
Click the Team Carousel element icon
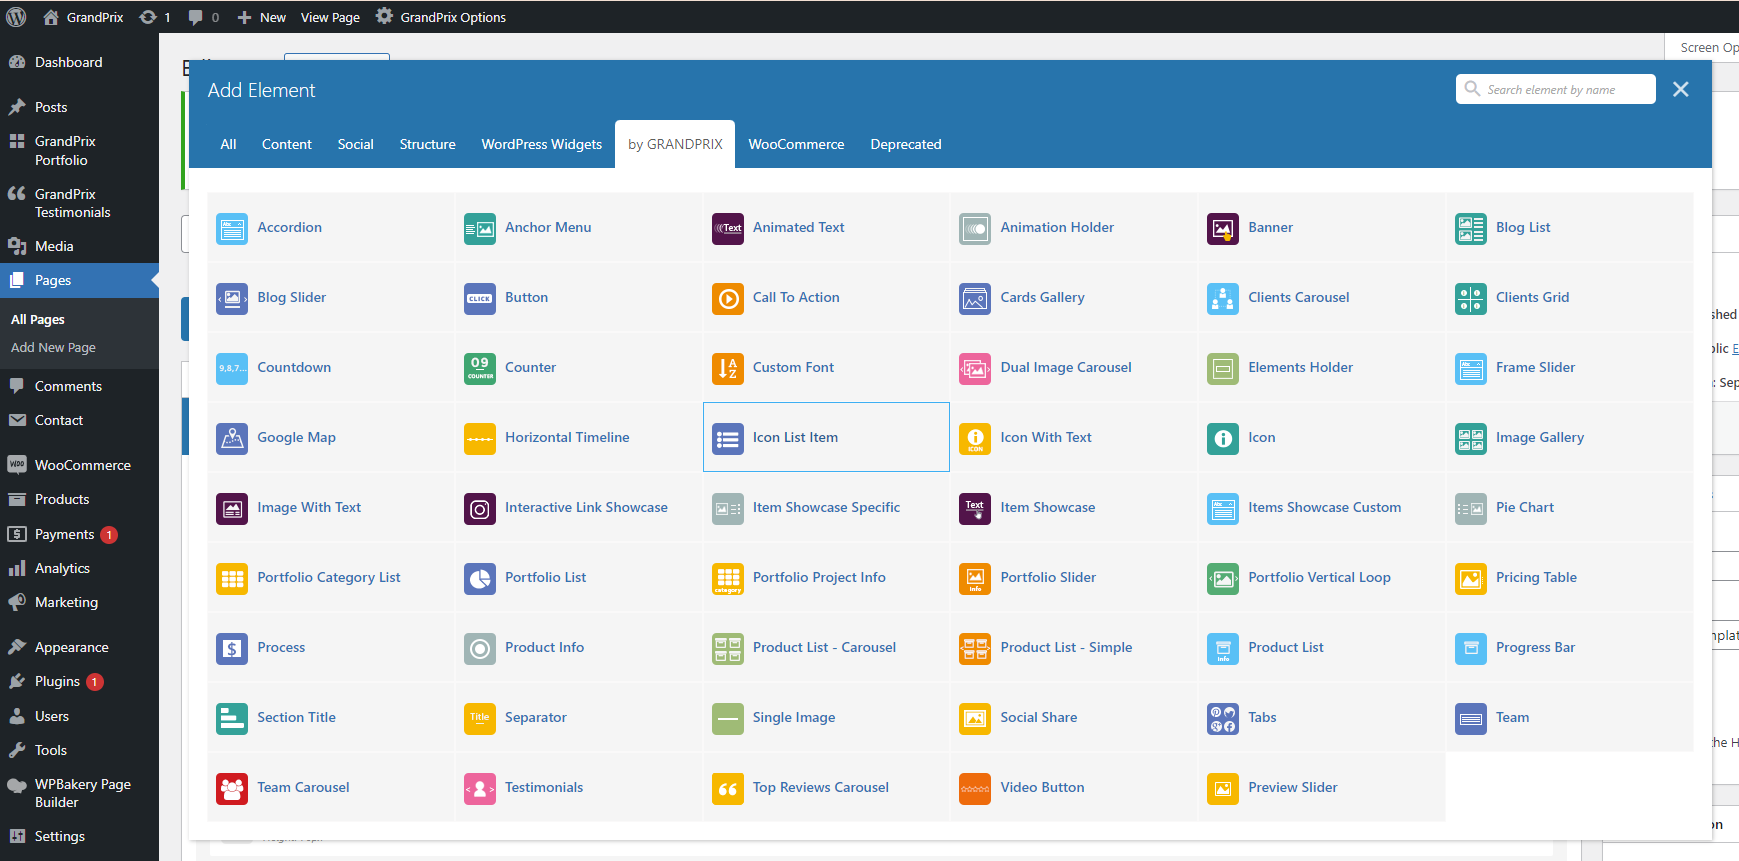pos(232,789)
